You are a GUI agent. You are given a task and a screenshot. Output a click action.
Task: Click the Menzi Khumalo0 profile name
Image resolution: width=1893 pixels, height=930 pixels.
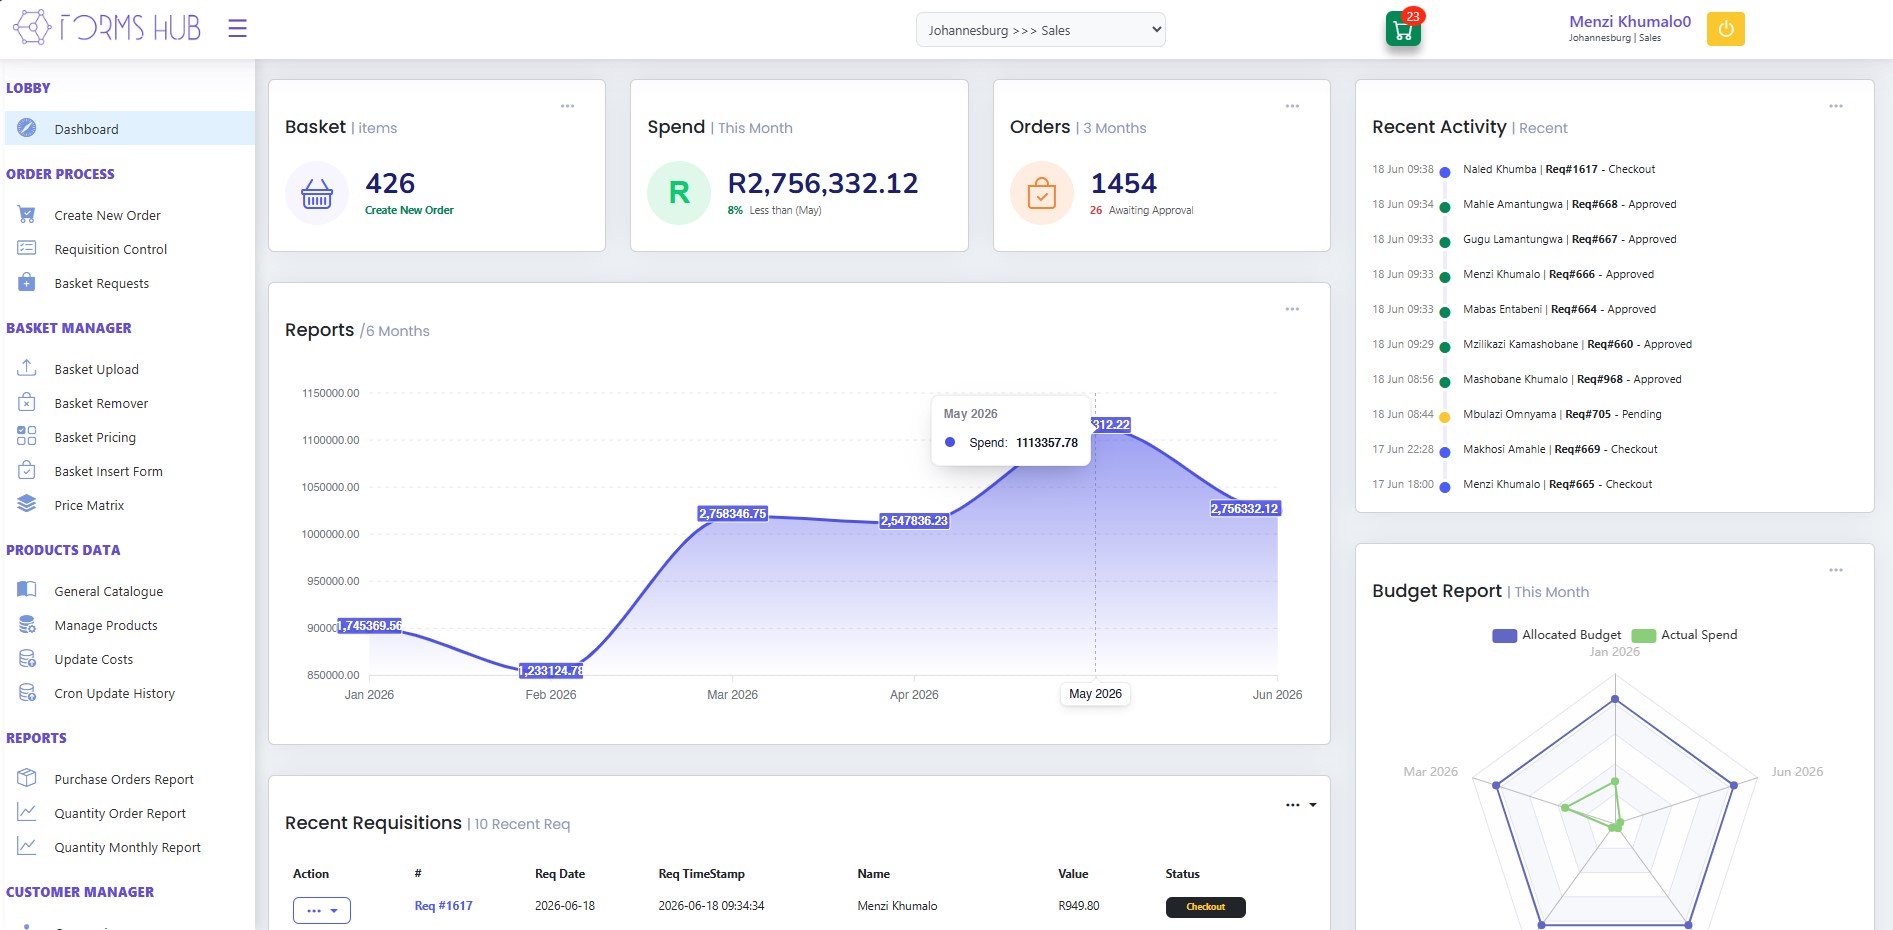point(1630,21)
